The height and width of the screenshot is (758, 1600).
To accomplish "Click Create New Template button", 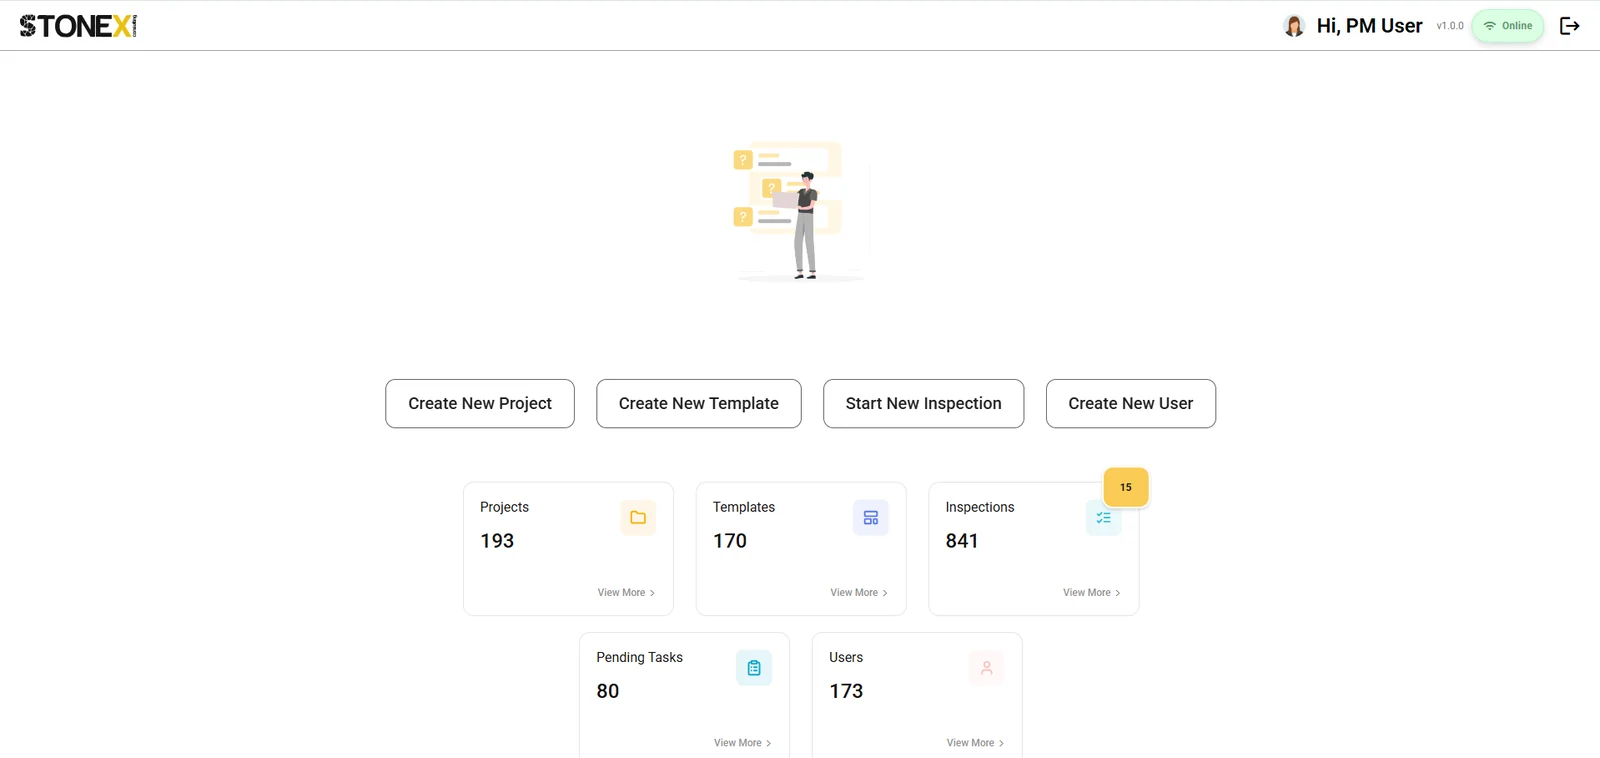I will (x=699, y=404).
